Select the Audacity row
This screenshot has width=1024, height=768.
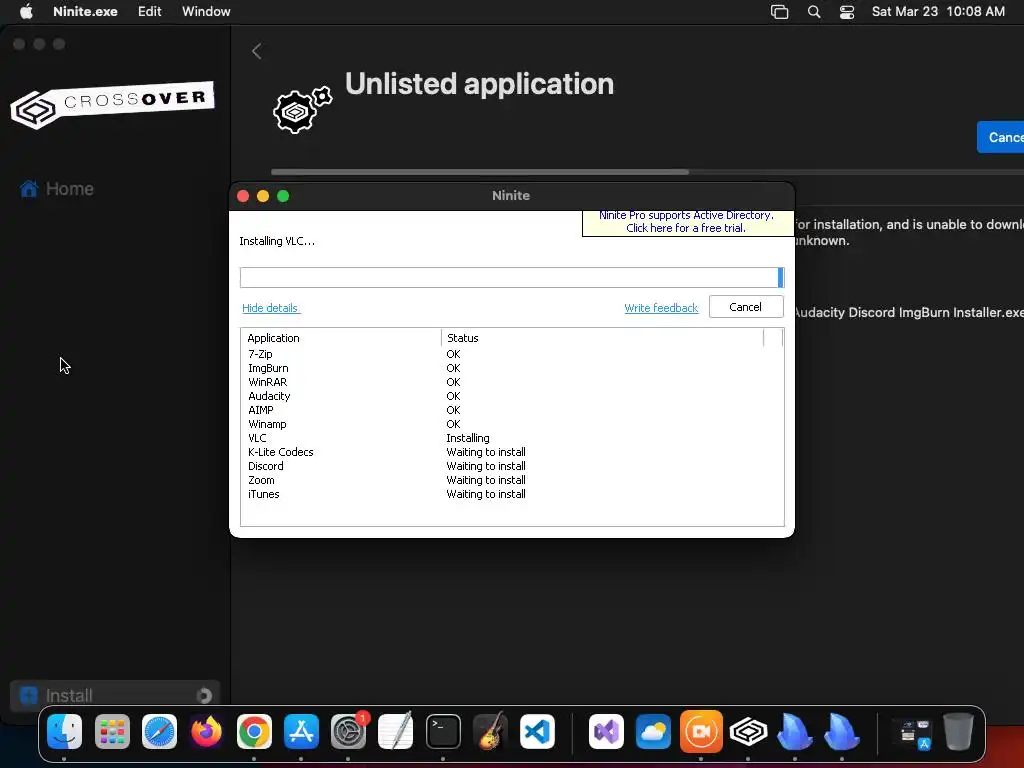pyautogui.click(x=512, y=396)
